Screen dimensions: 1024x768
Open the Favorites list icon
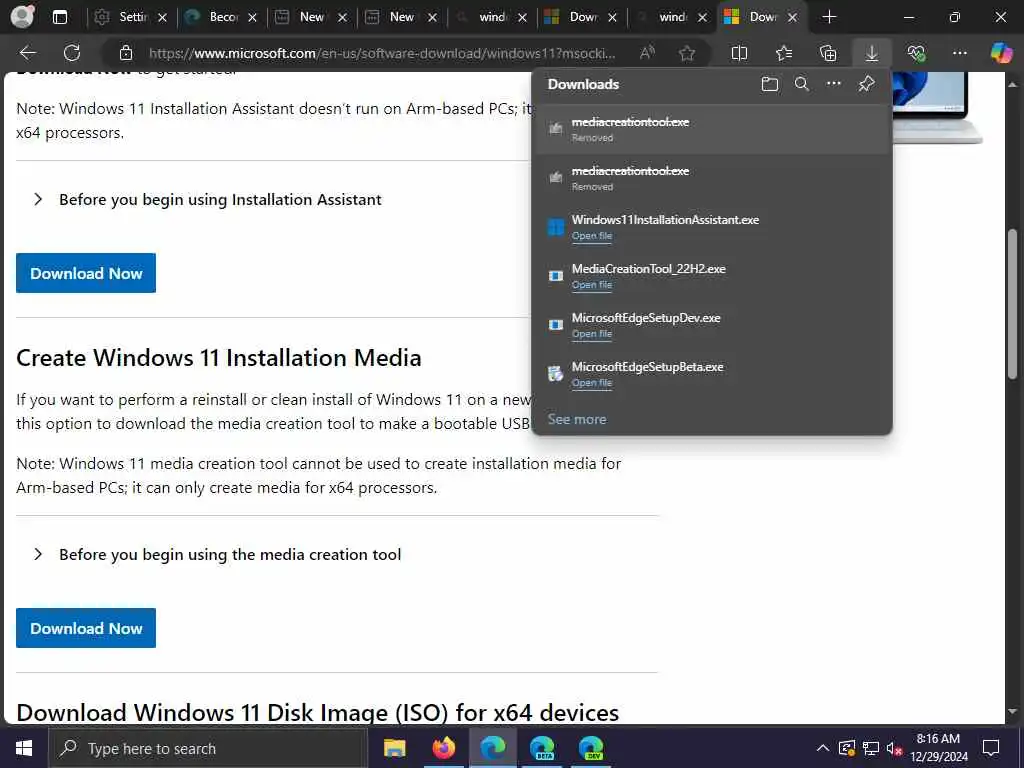(x=784, y=53)
